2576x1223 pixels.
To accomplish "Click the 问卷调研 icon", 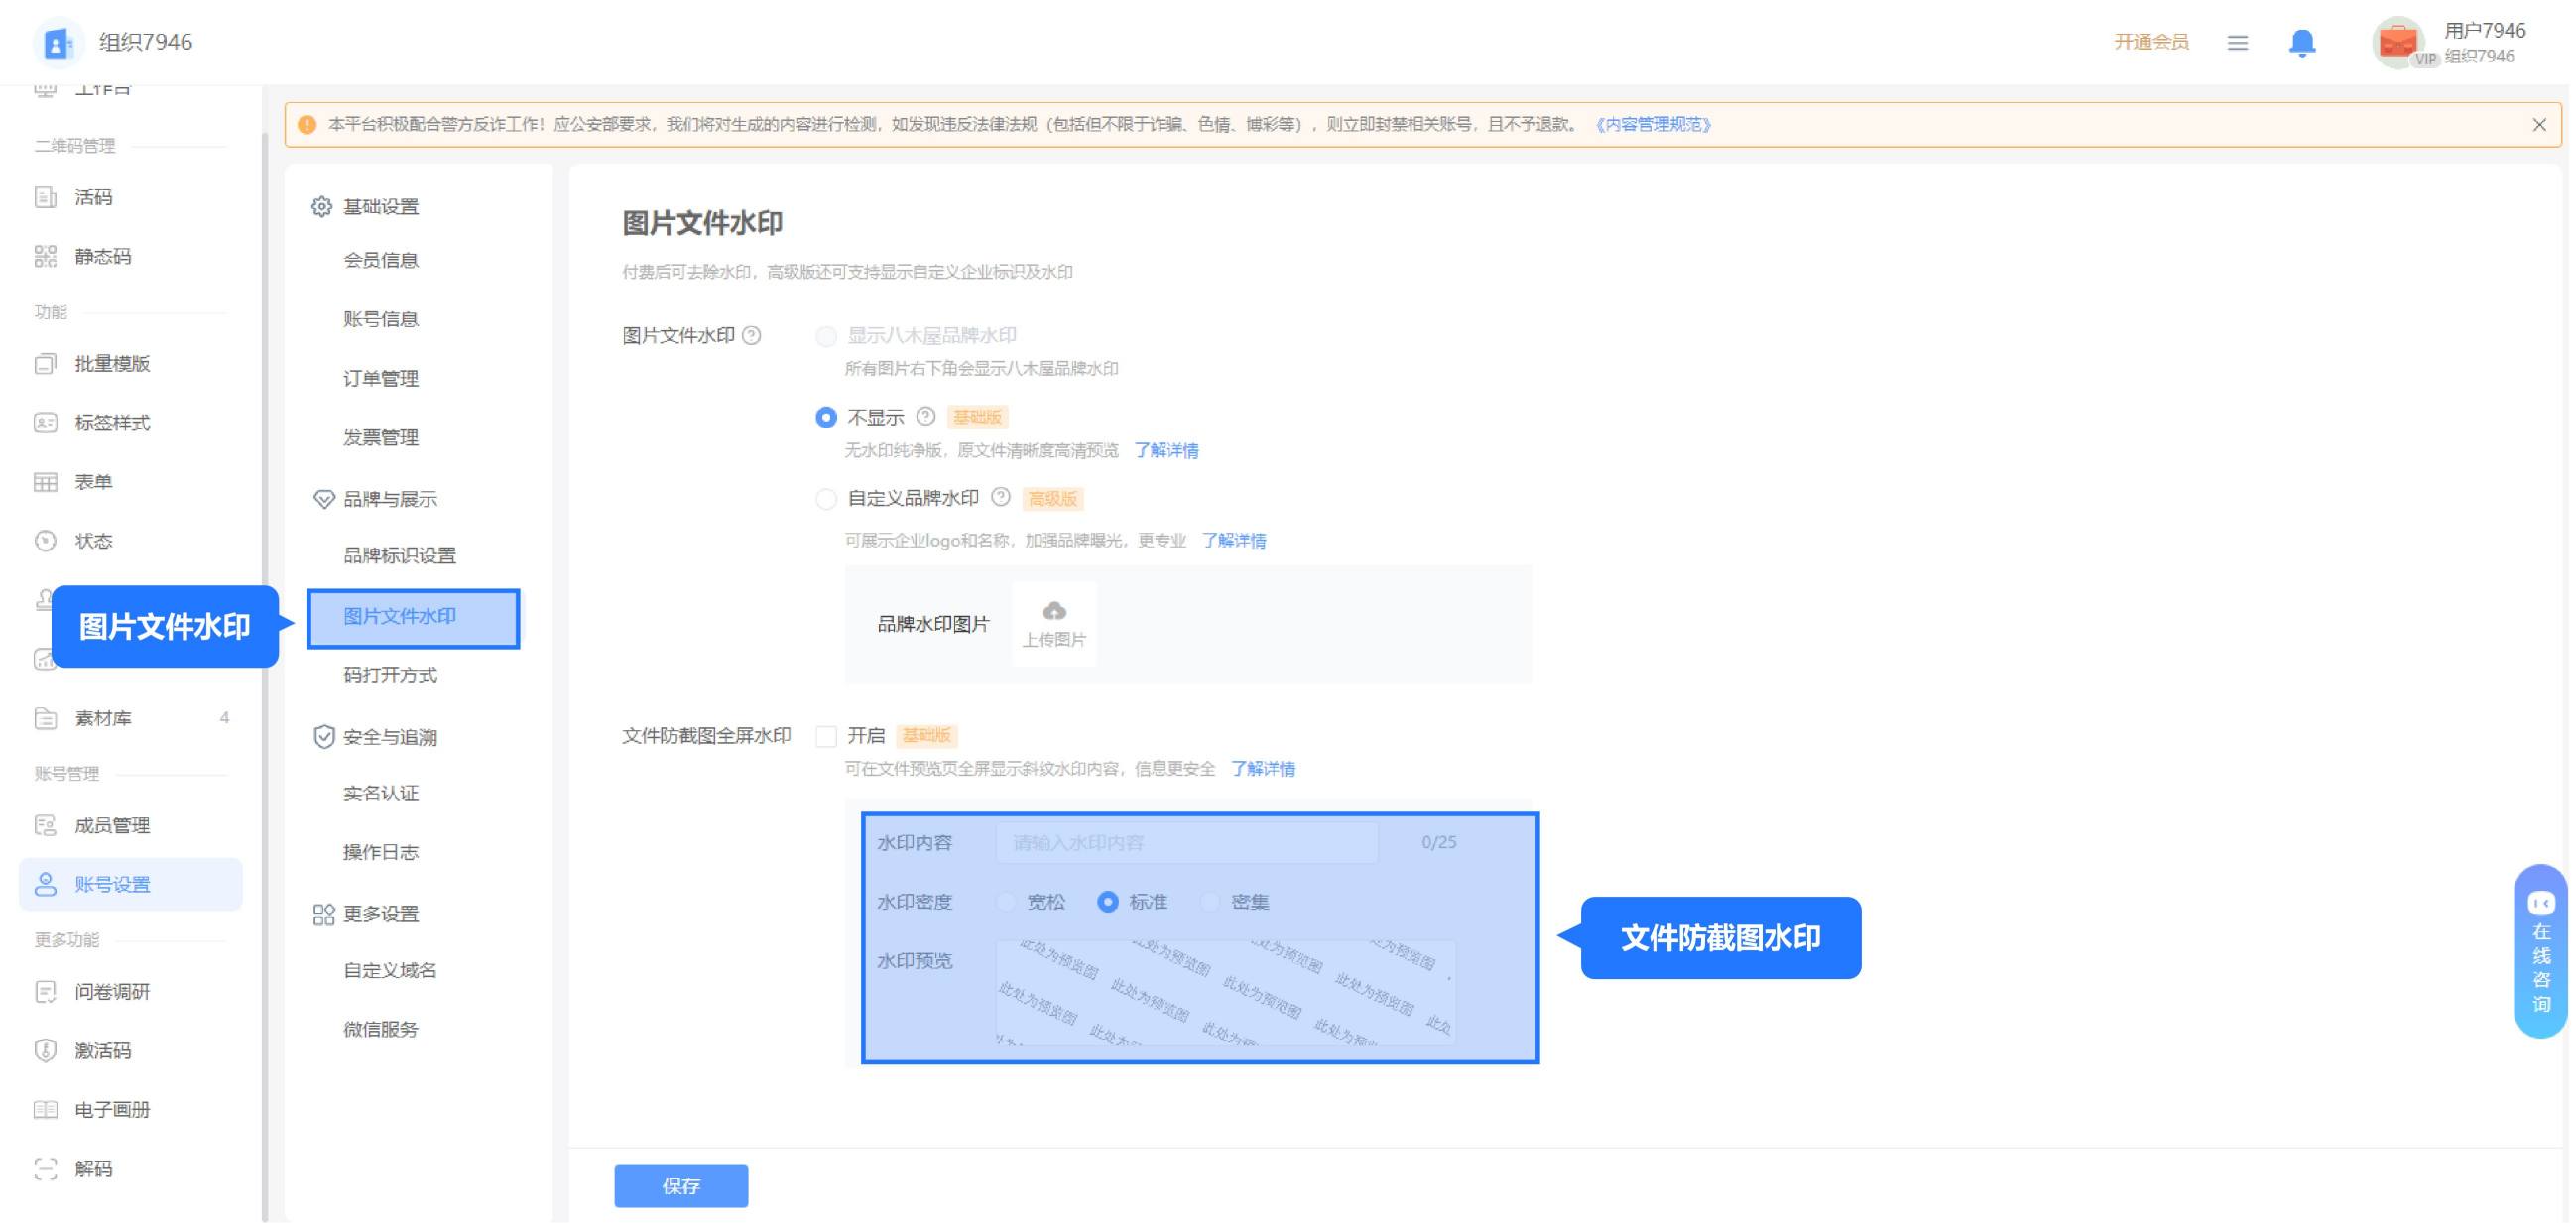I will [x=46, y=991].
